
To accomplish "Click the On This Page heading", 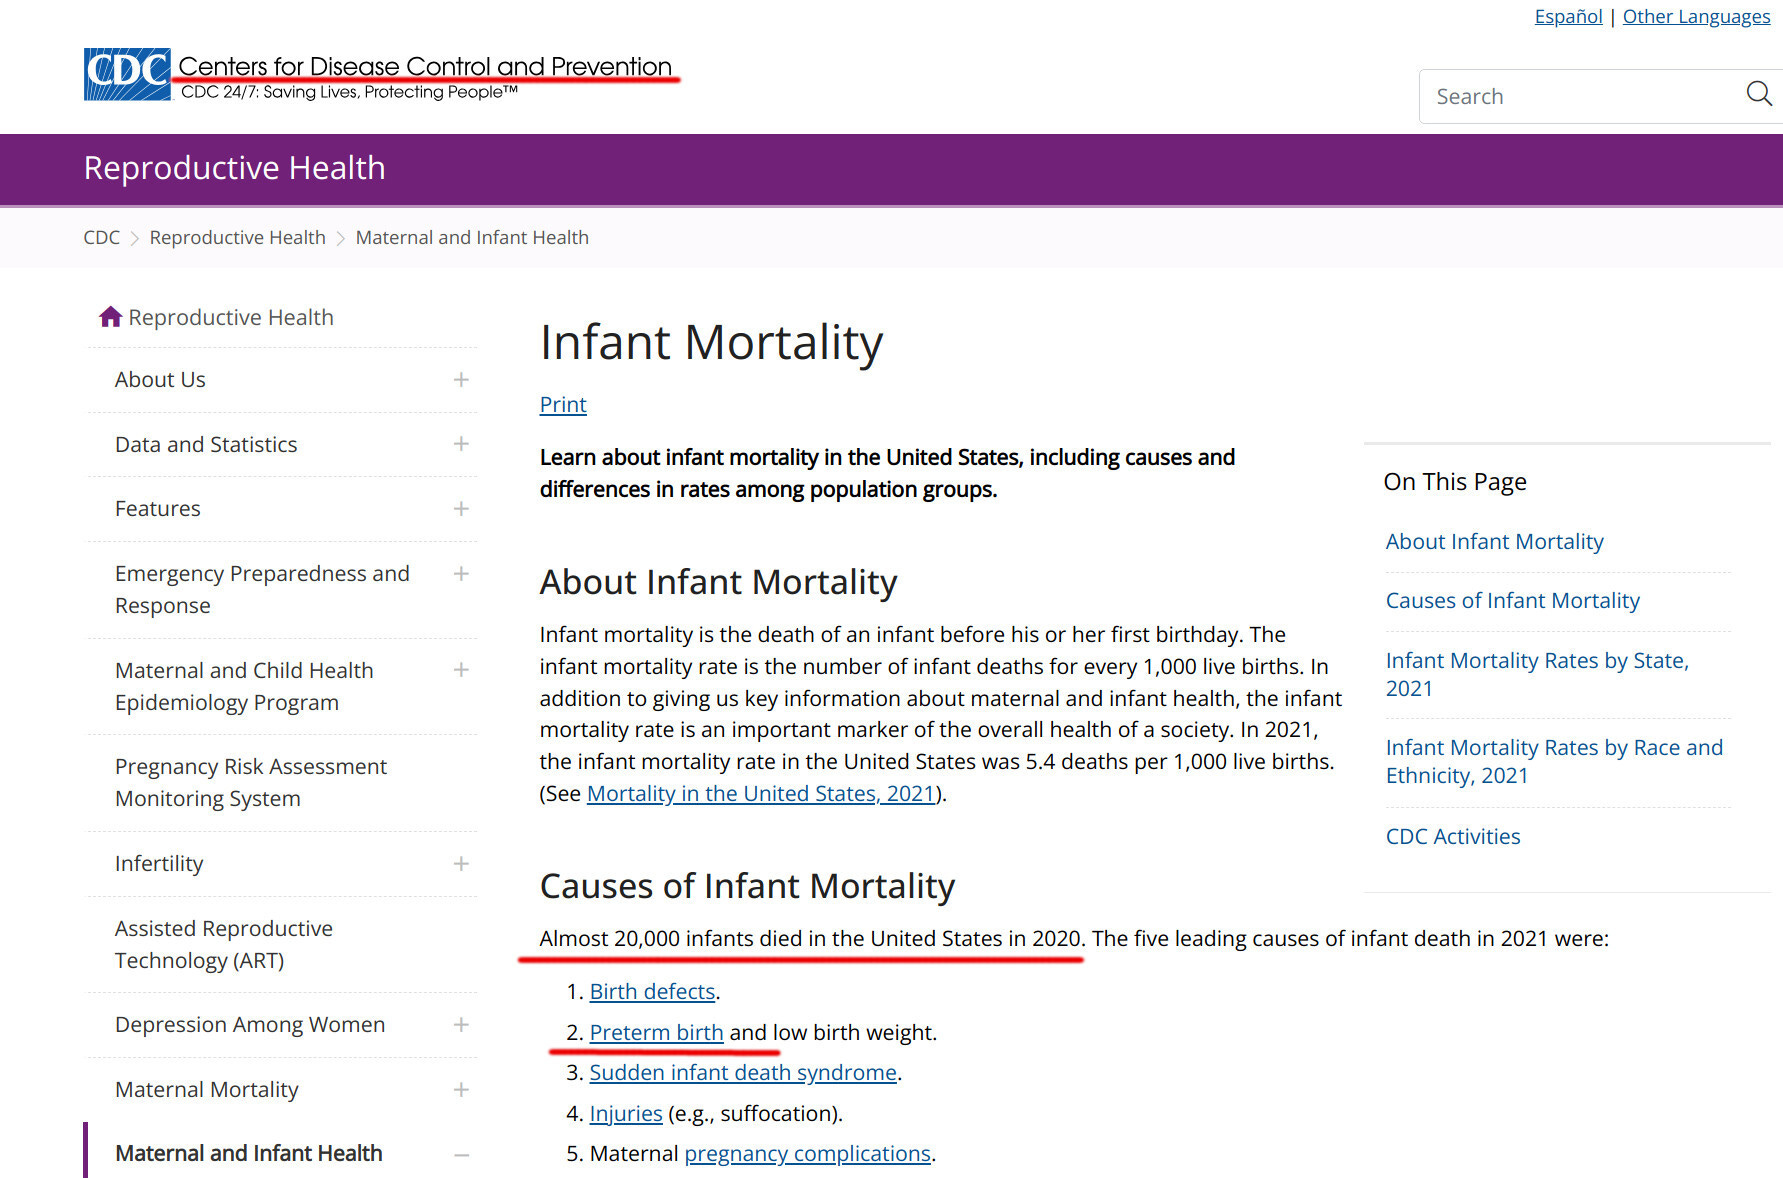I will 1455,482.
